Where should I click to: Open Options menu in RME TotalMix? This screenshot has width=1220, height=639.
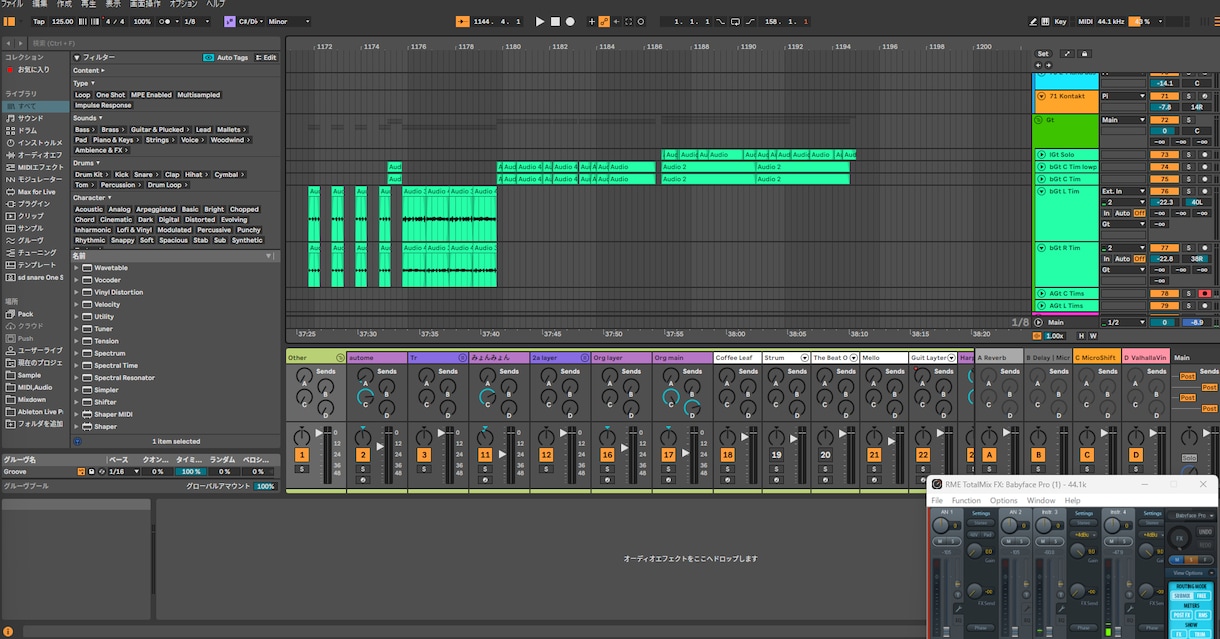click(x=1003, y=500)
